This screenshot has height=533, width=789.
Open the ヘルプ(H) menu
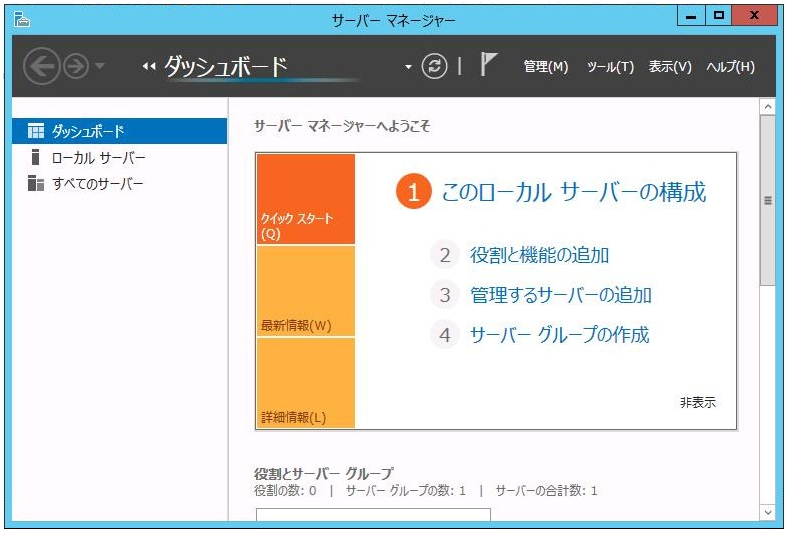(730, 67)
